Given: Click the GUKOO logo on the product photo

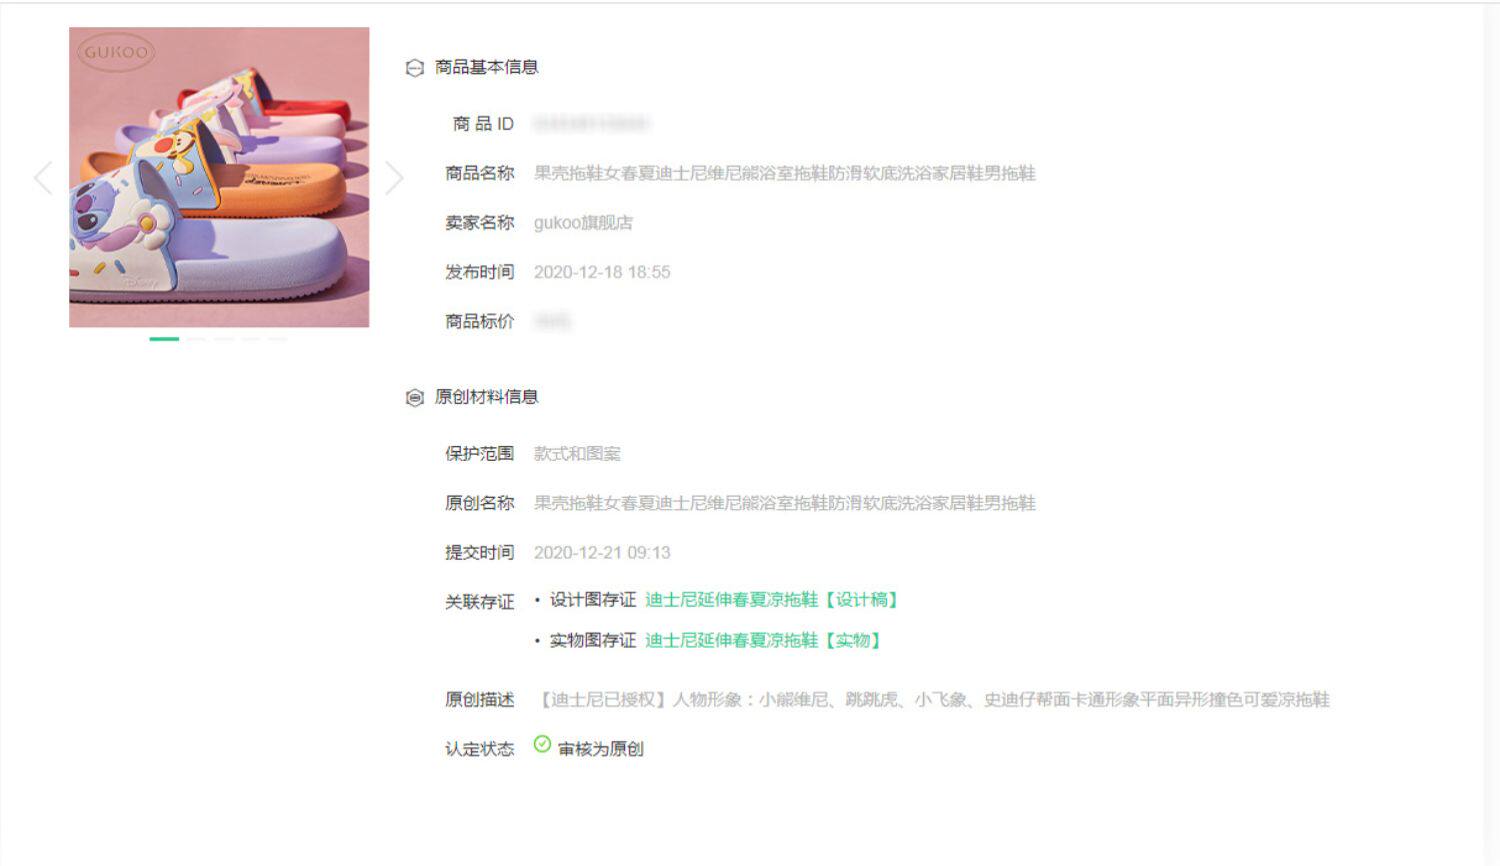Looking at the screenshot, I should coord(116,52).
